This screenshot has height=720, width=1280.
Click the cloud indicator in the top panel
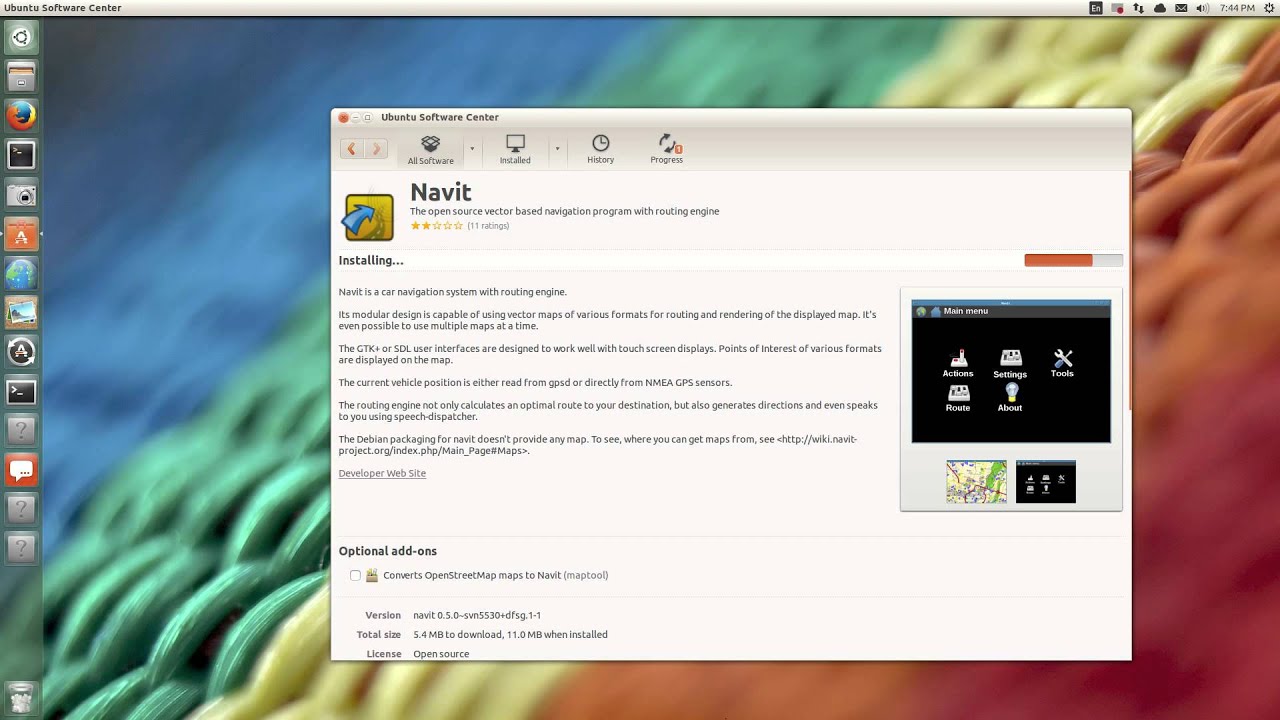[1160, 8]
